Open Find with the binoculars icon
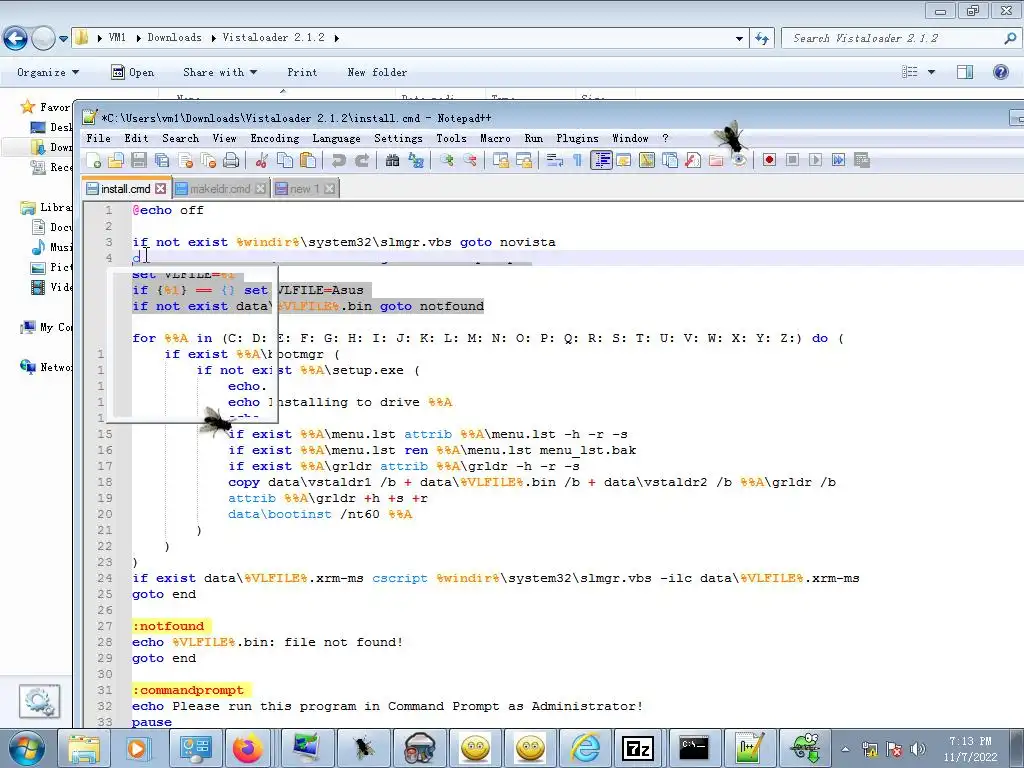The image size is (1024, 768). click(392, 160)
